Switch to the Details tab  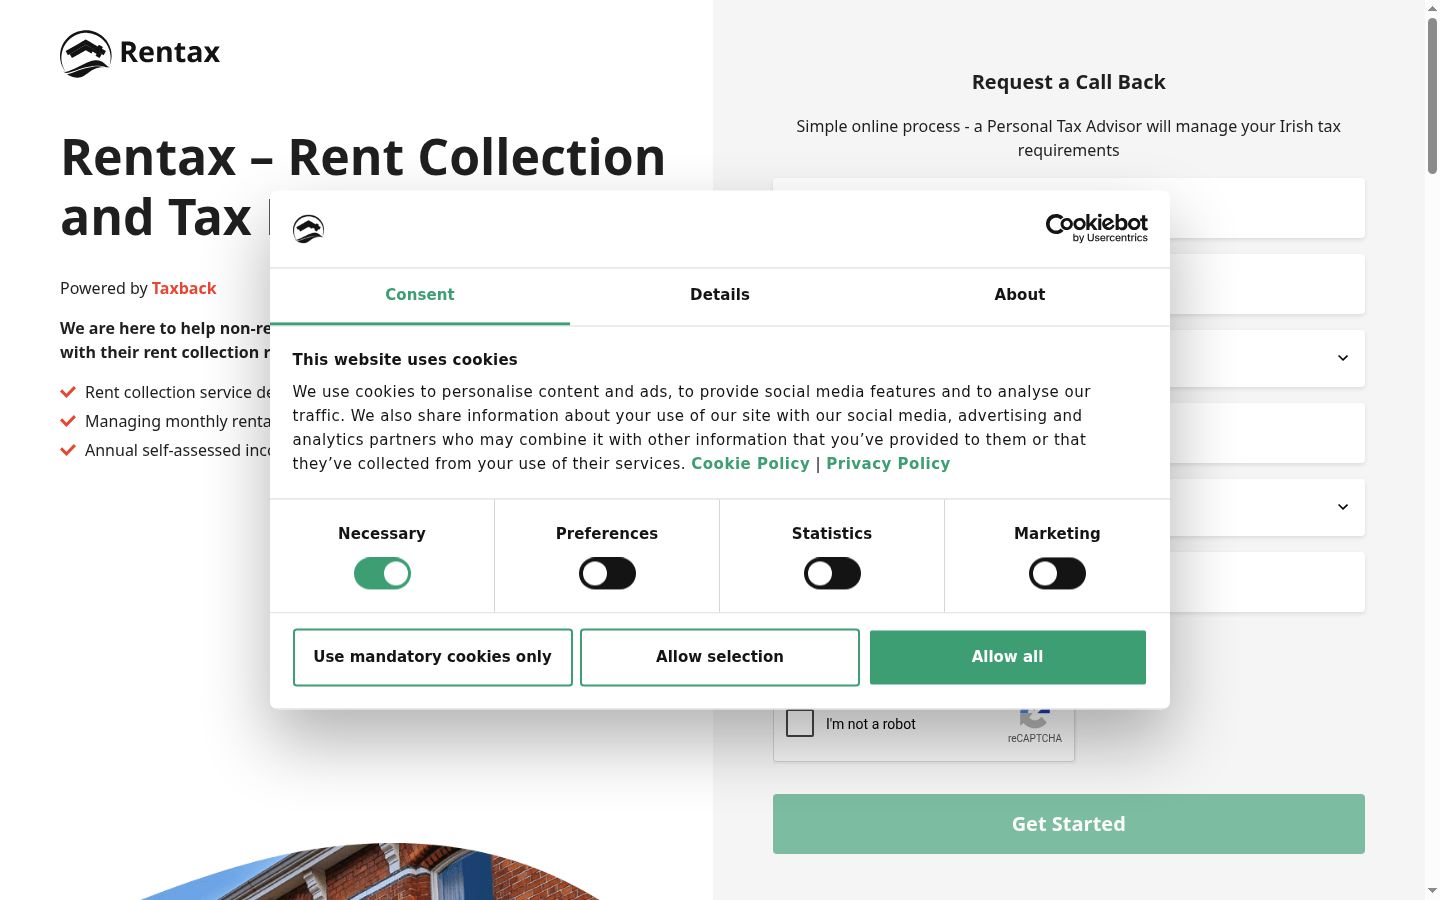pyautogui.click(x=720, y=295)
